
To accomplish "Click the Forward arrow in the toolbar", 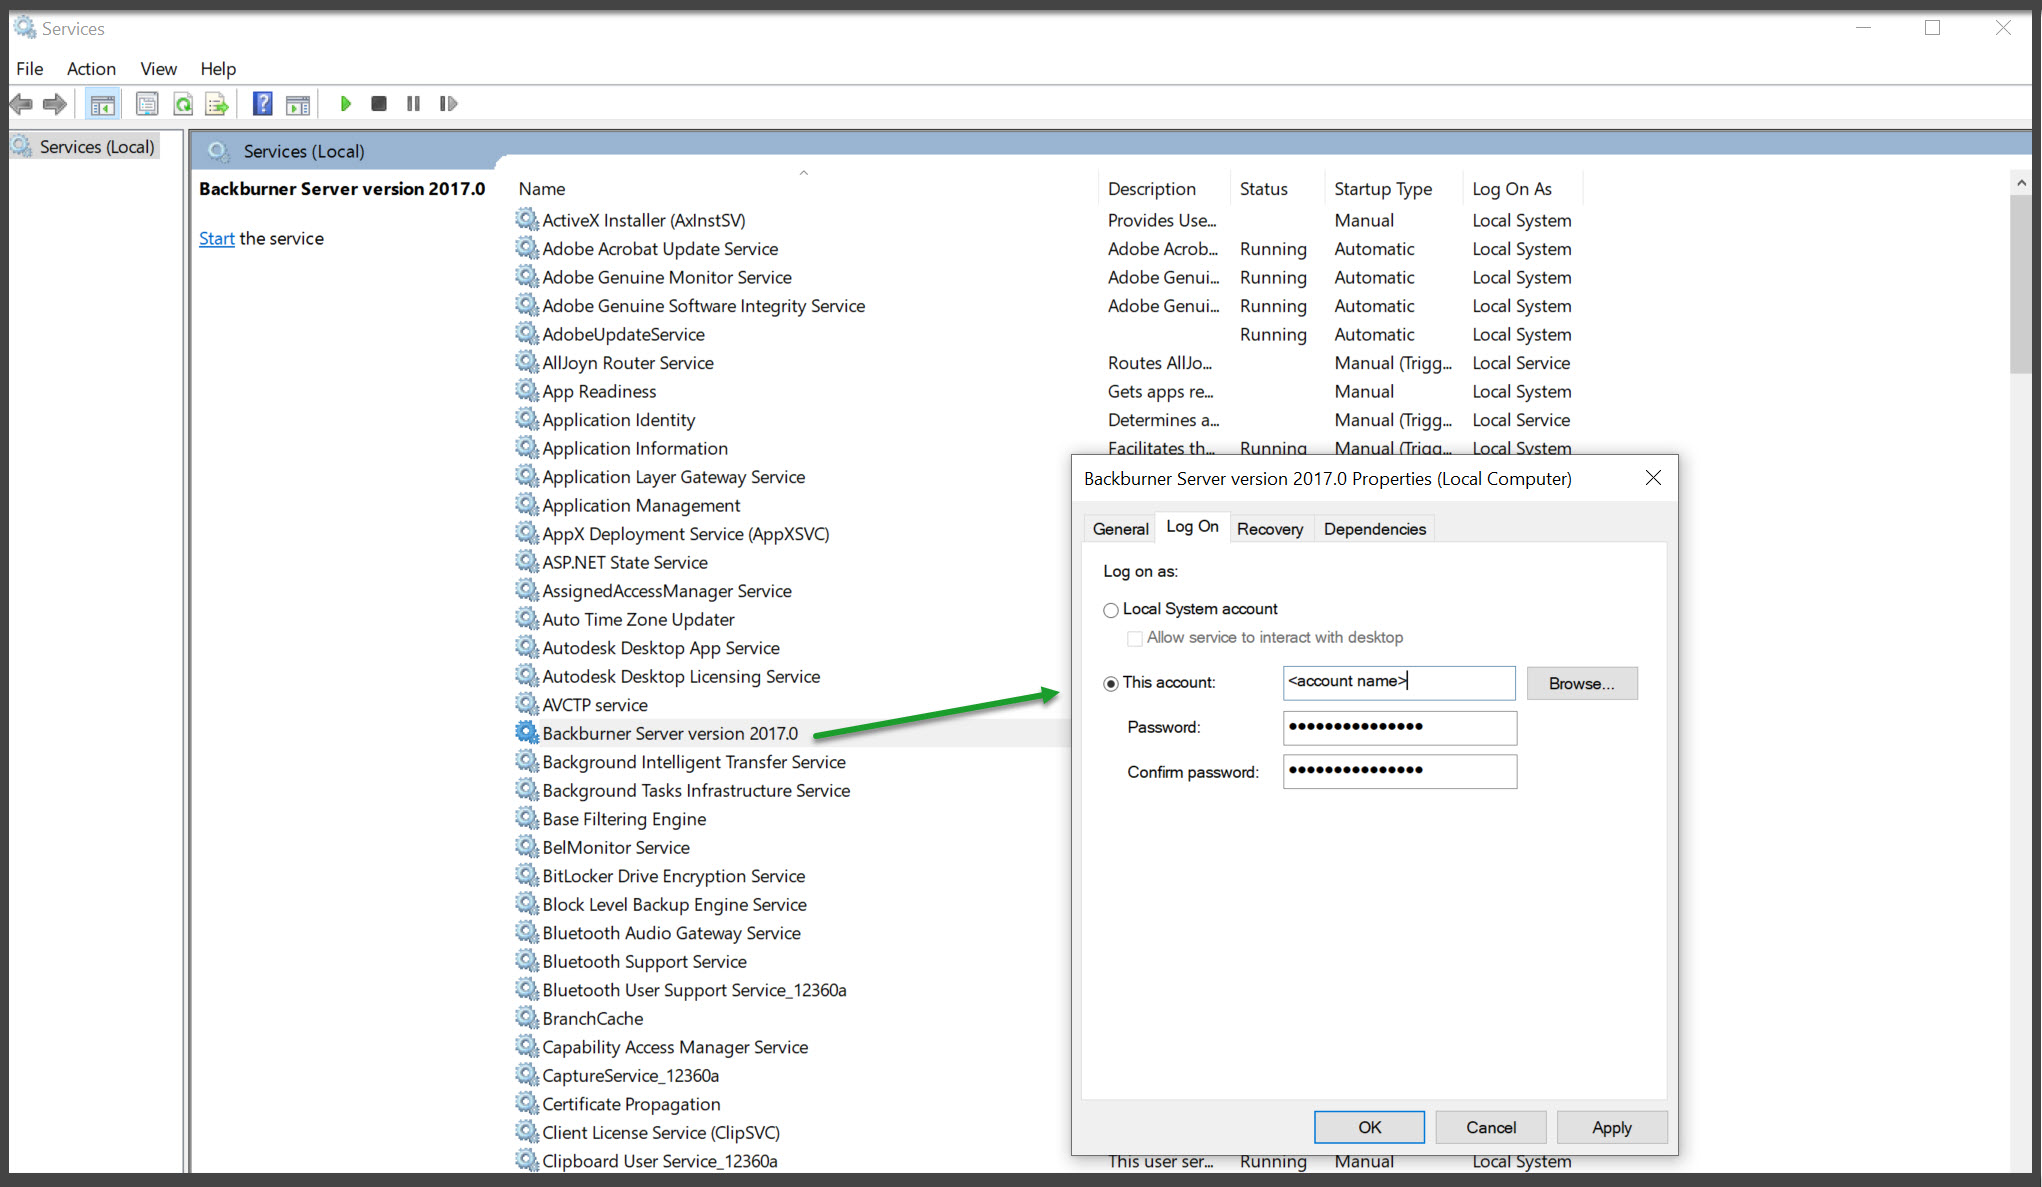I will coord(55,104).
